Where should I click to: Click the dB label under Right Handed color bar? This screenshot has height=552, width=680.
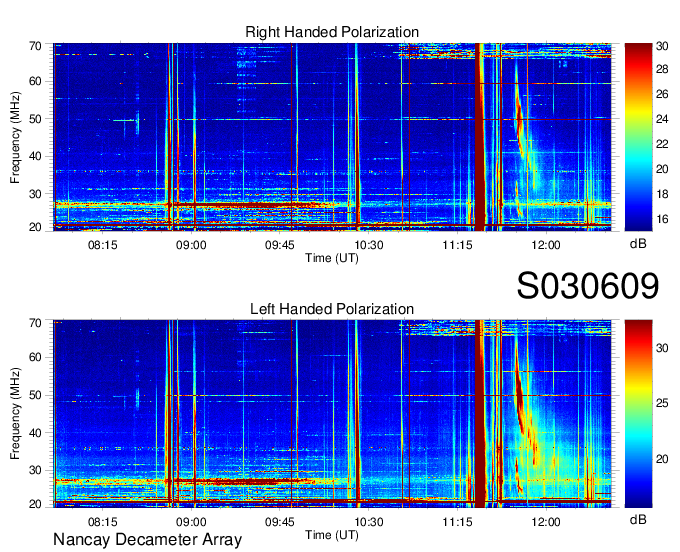tap(638, 244)
